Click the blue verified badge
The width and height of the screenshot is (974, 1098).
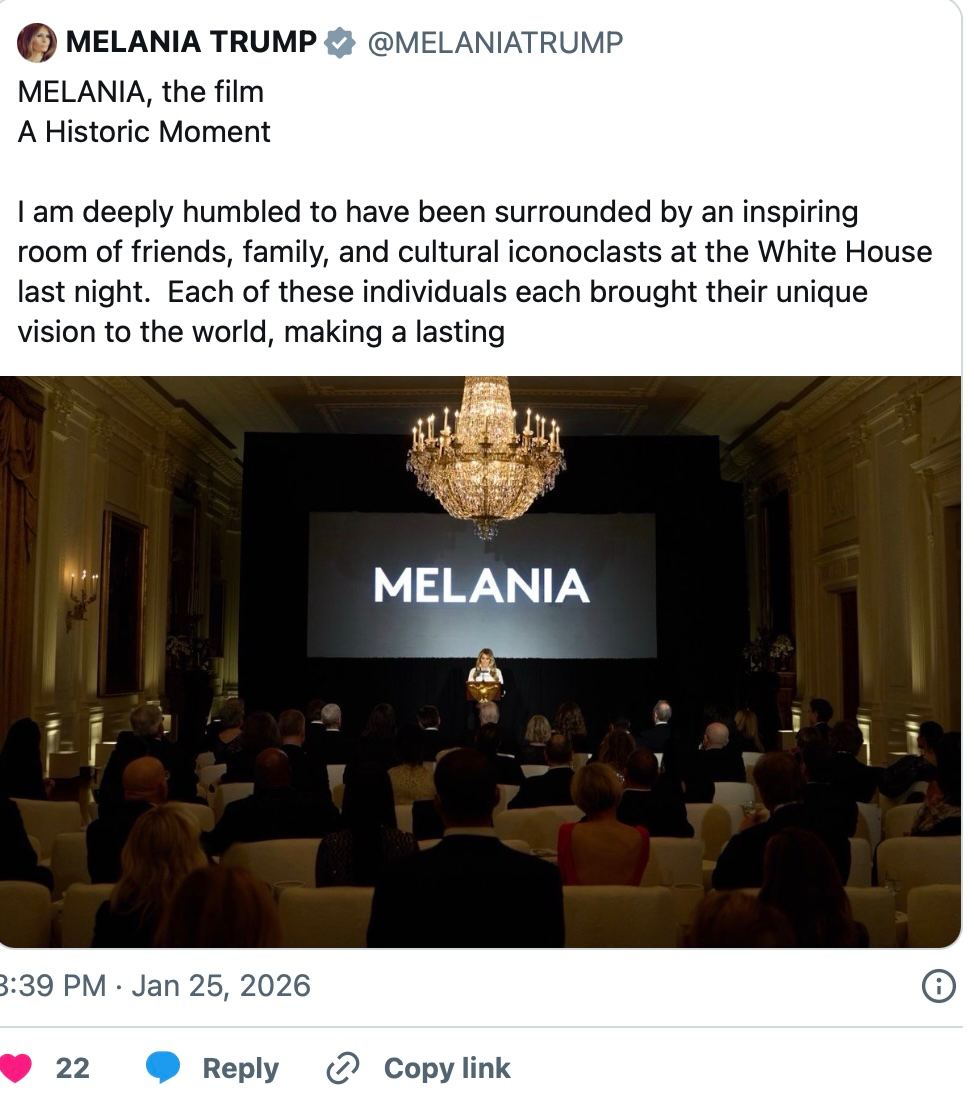pos(341,42)
